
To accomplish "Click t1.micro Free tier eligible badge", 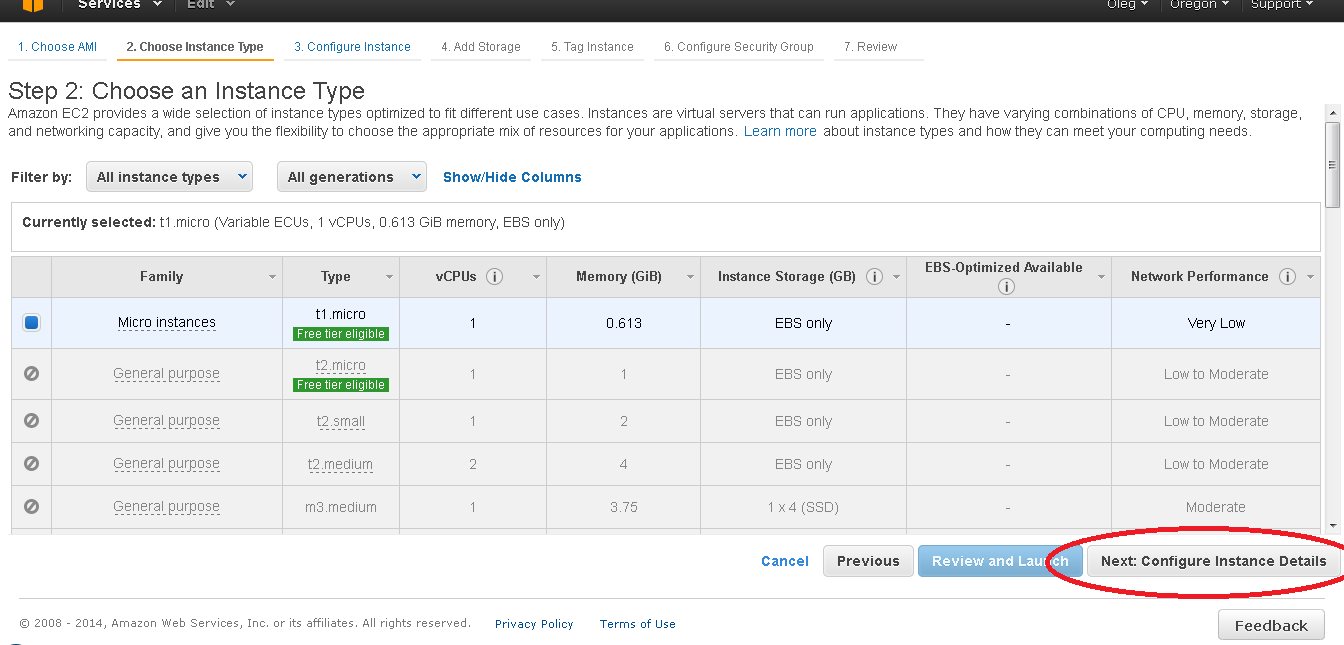I will tap(341, 334).
